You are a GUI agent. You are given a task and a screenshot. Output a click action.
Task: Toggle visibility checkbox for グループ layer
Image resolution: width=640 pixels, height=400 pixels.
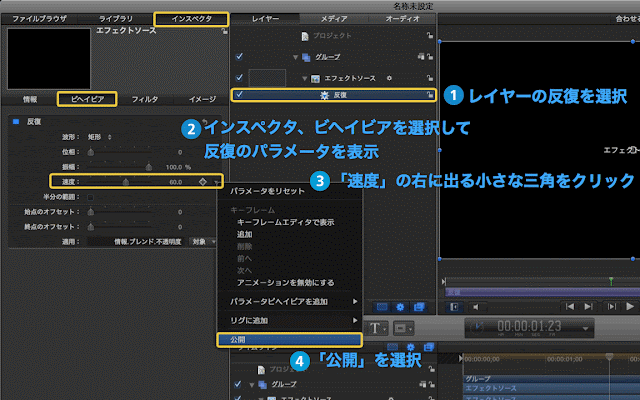(239, 56)
